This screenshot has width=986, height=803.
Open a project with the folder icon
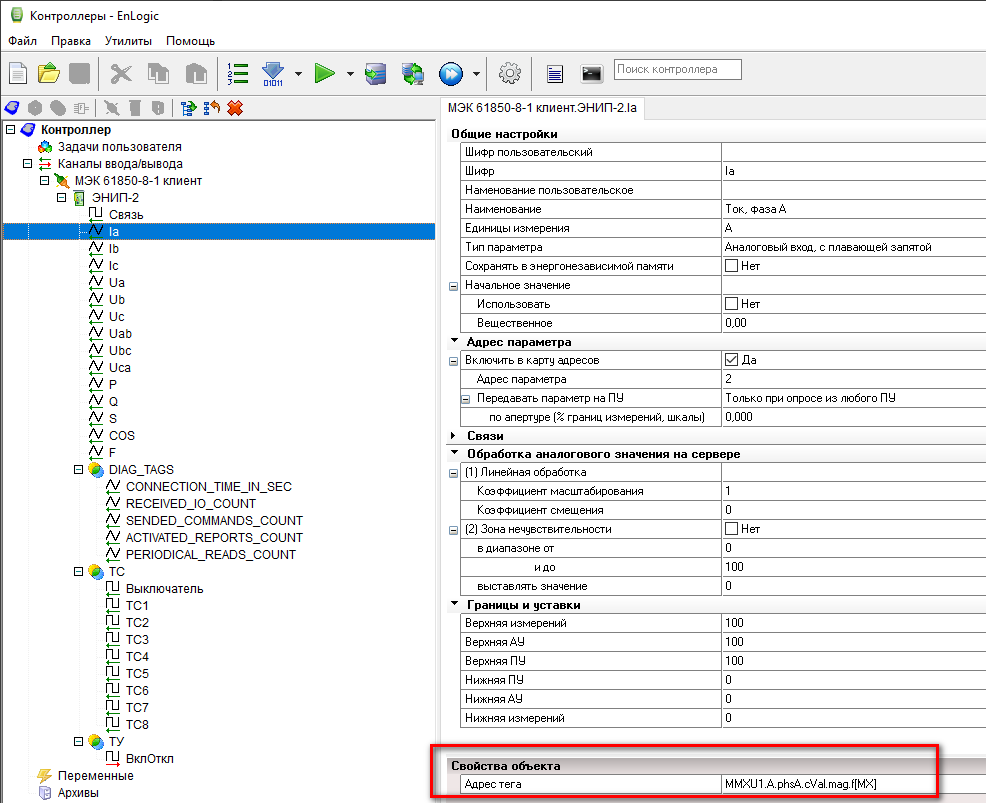coord(49,73)
